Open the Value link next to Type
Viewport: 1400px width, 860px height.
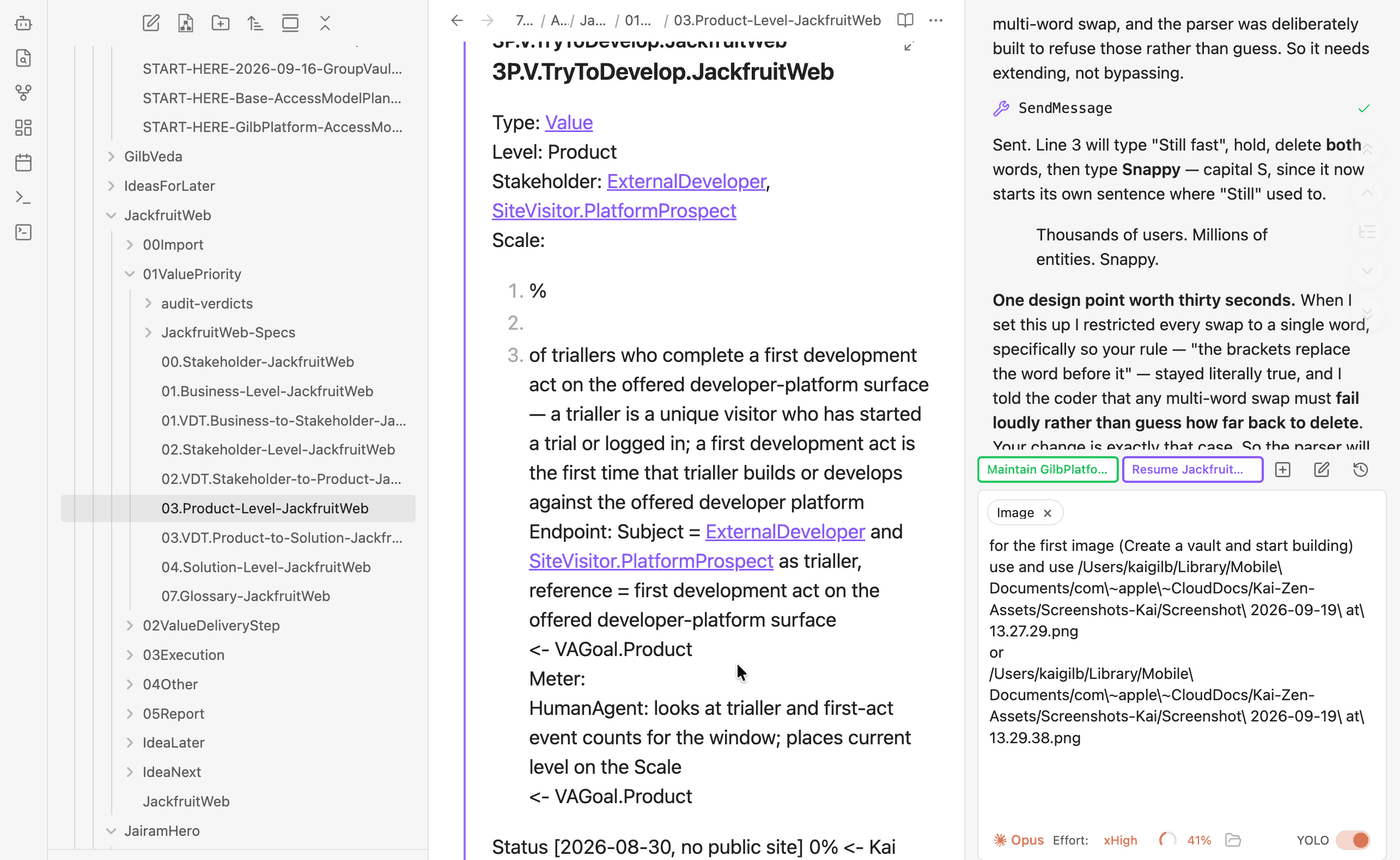(x=569, y=123)
